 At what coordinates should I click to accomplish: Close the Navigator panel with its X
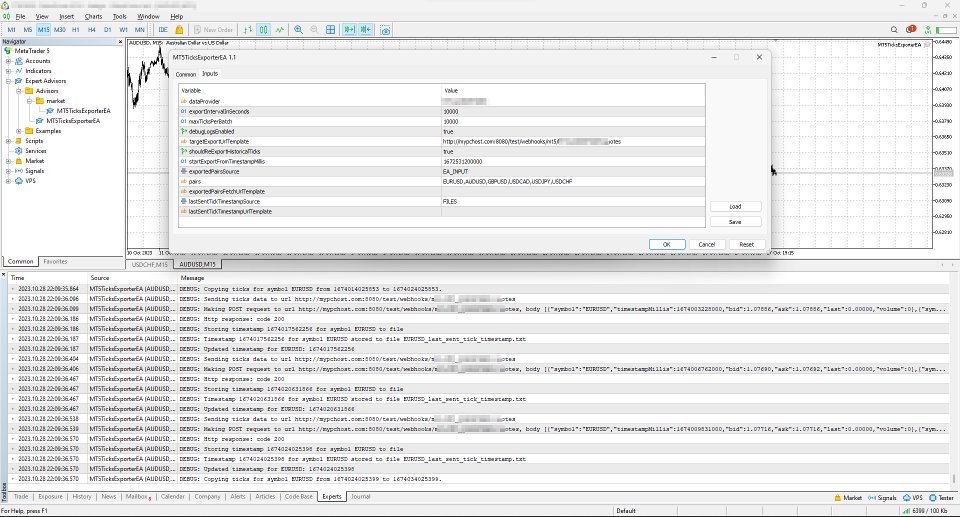point(120,42)
